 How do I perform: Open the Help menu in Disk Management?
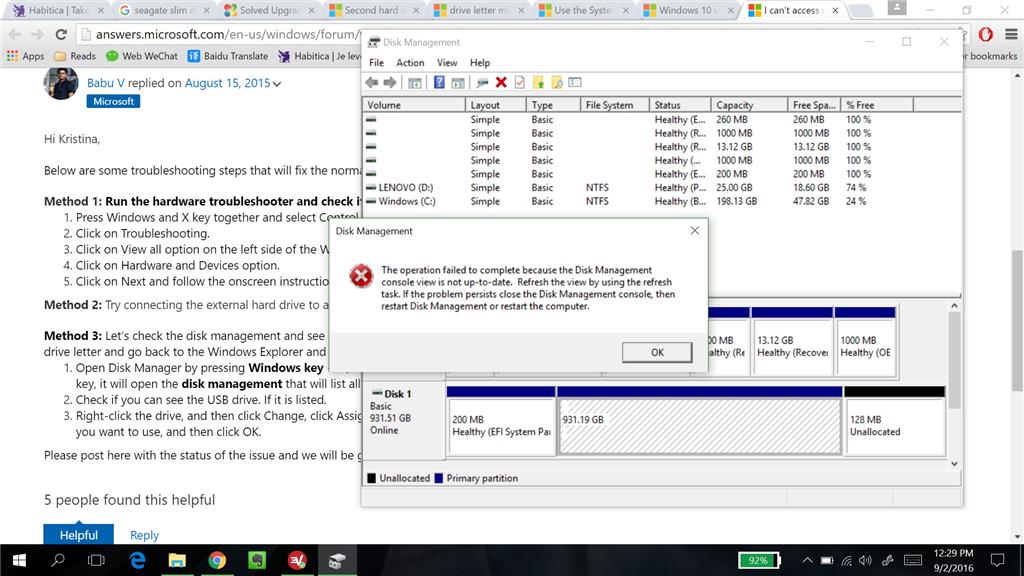point(479,63)
